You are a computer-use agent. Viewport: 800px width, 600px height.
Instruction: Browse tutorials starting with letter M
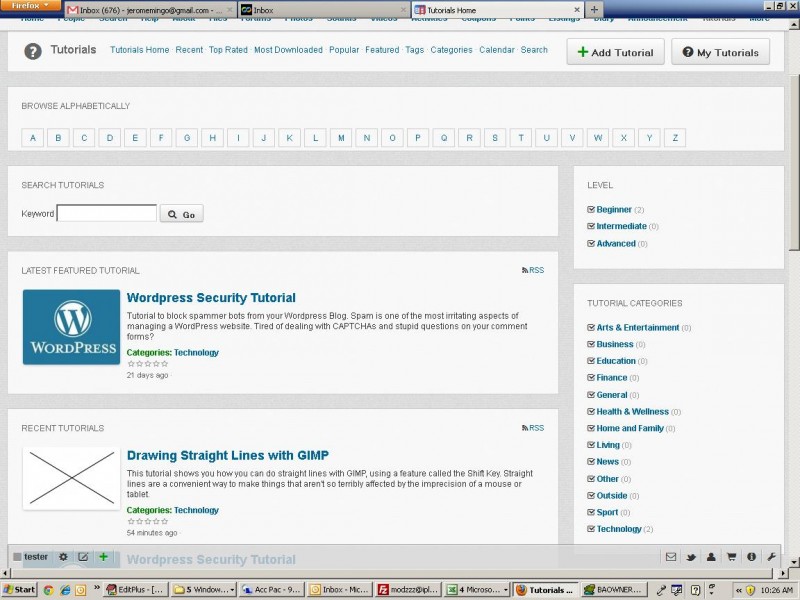[x=341, y=138]
